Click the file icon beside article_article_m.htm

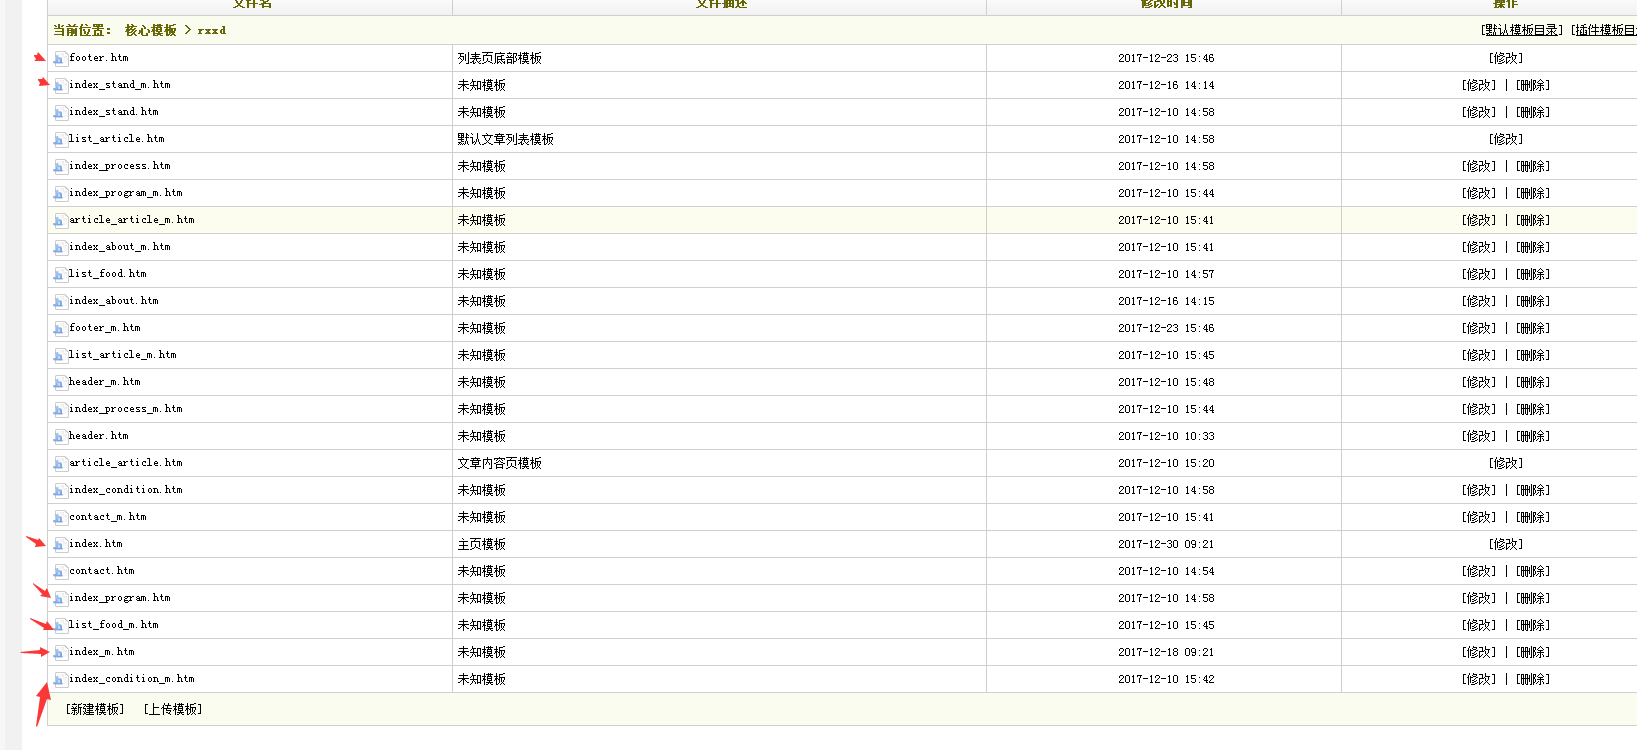tap(60, 221)
